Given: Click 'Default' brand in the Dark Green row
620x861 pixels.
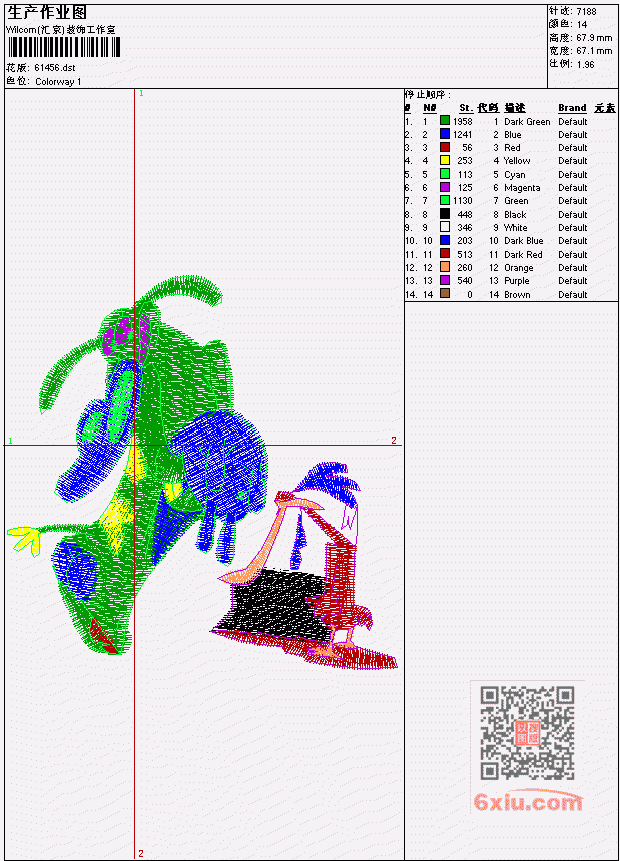Looking at the screenshot, I should click(573, 121).
